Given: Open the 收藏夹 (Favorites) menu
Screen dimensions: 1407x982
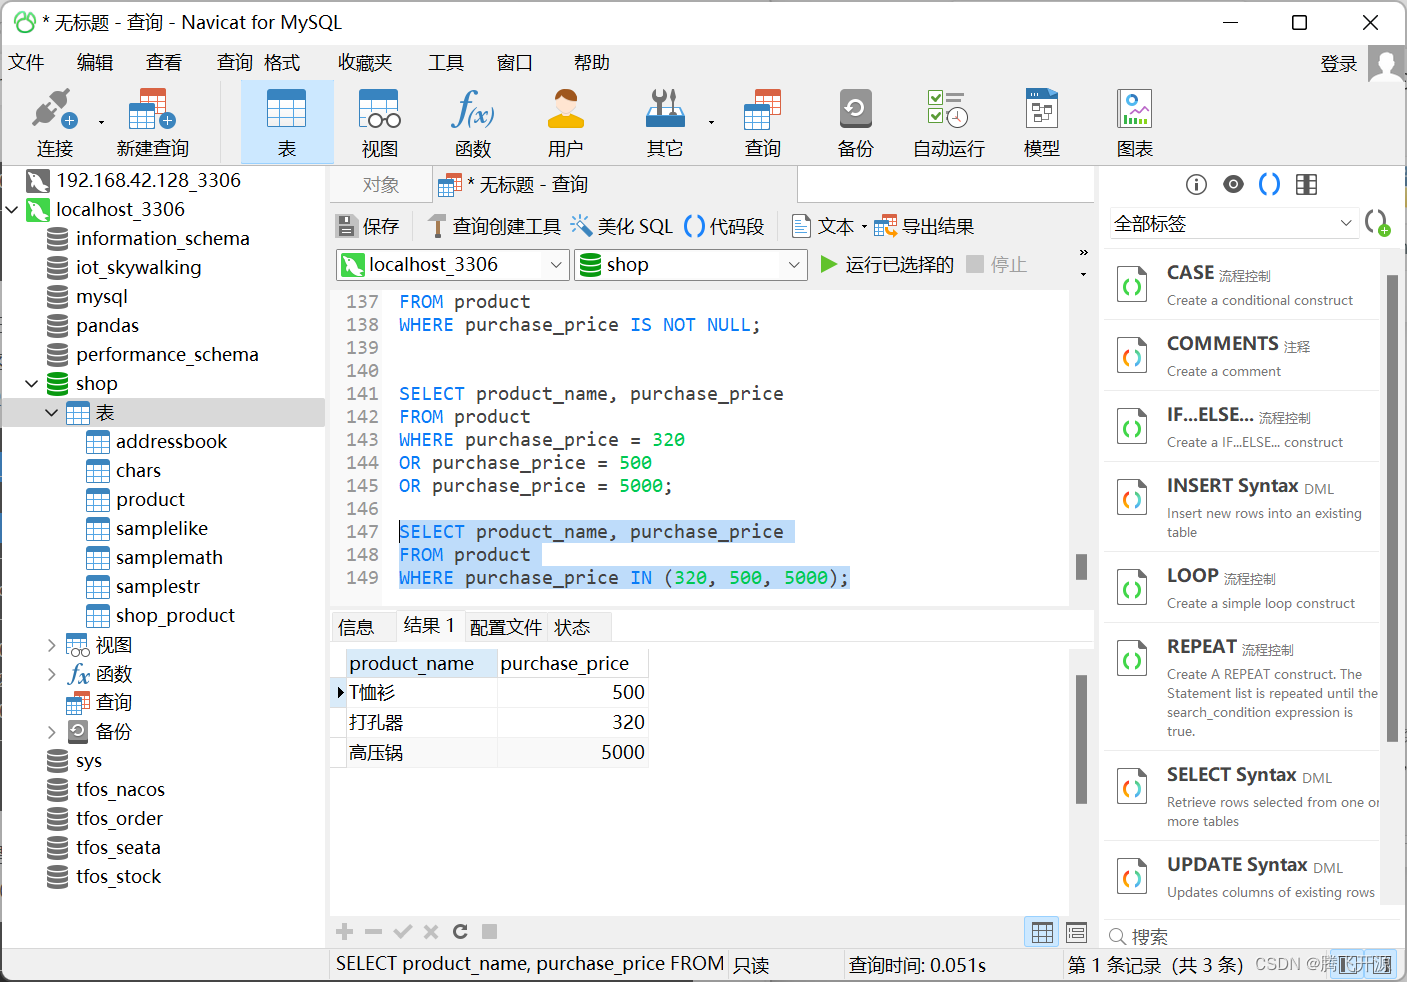Looking at the screenshot, I should click(365, 62).
